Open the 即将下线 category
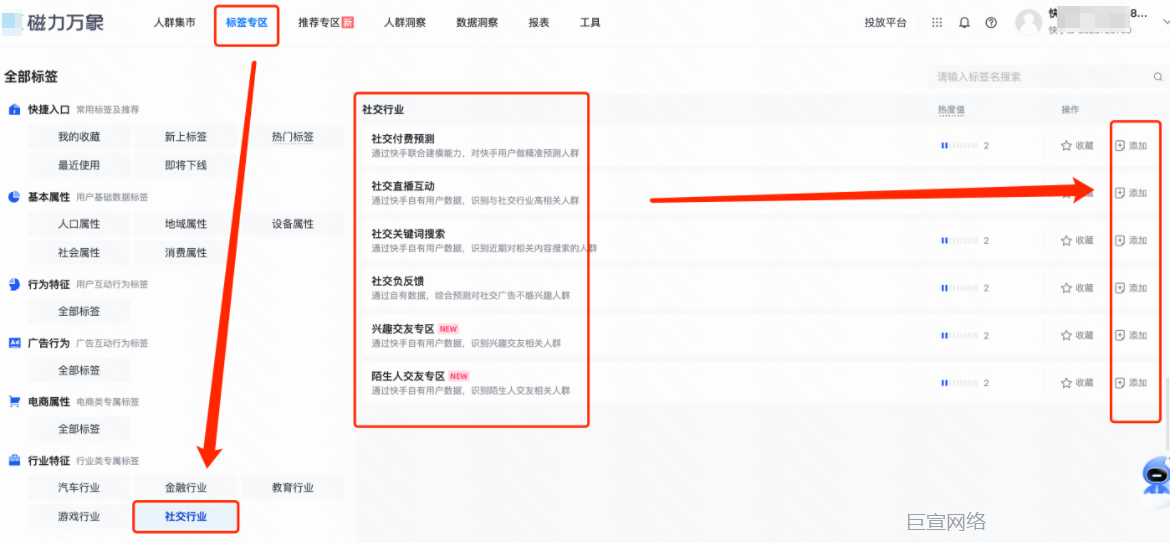 186,166
